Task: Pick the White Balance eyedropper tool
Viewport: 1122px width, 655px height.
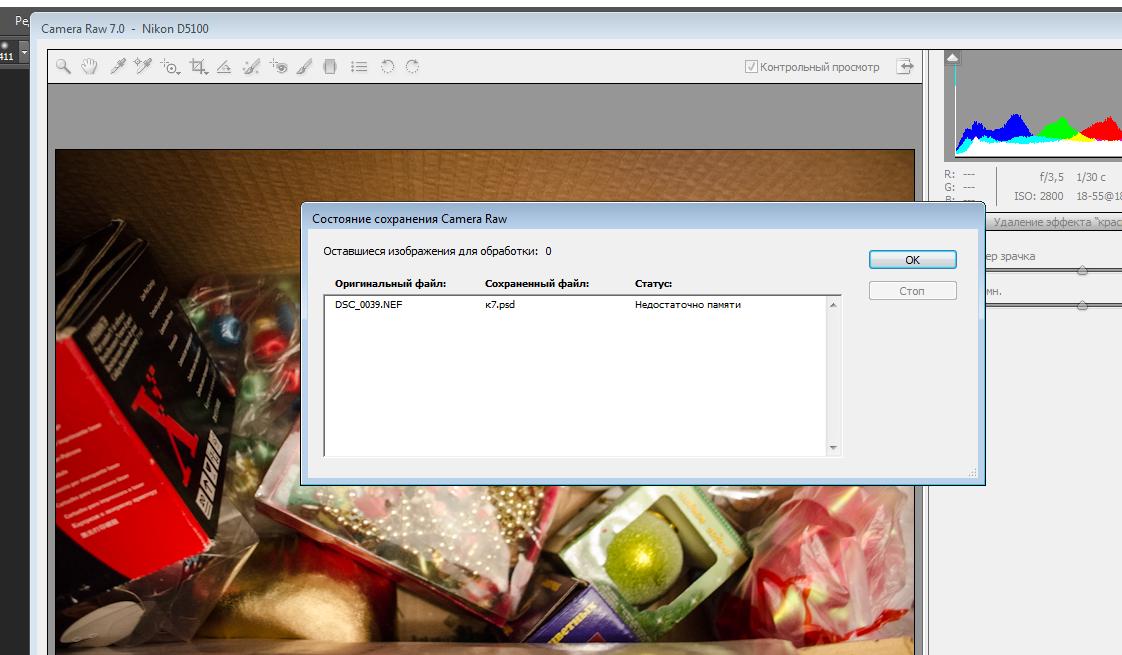Action: click(x=117, y=67)
